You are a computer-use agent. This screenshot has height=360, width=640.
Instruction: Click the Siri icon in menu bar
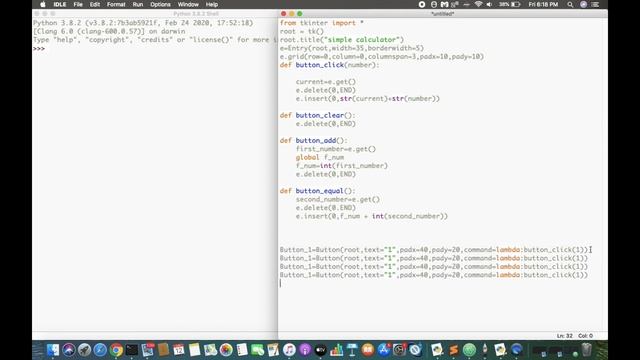pos(583,4)
